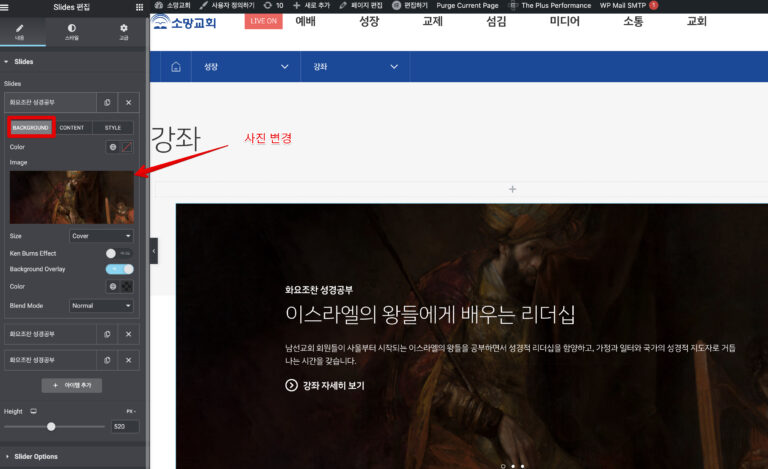Image resolution: width=768 pixels, height=469 pixels.
Task: Click the global color icon beside Image Color
Action: point(113,147)
